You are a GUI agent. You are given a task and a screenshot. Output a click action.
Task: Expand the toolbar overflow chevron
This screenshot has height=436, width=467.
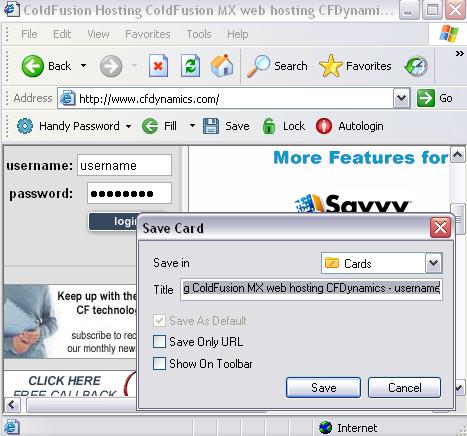point(460,53)
